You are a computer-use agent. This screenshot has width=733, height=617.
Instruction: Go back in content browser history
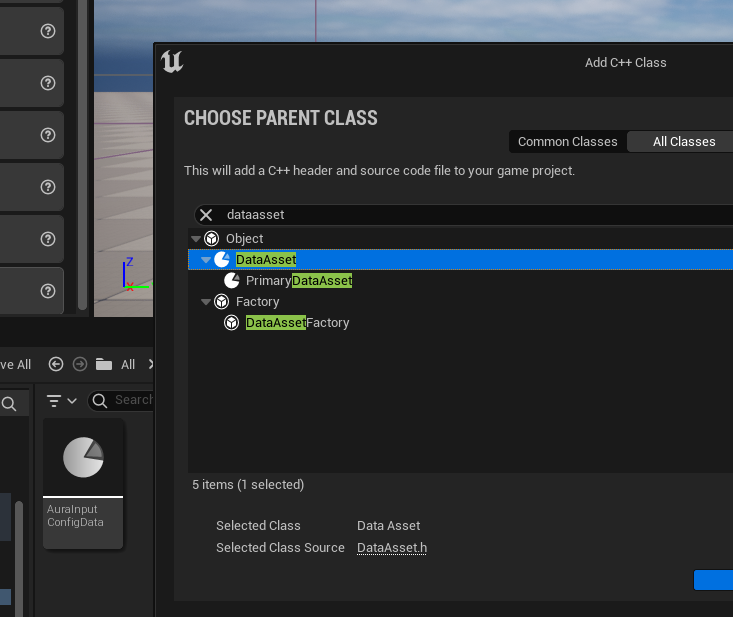pyautogui.click(x=56, y=364)
